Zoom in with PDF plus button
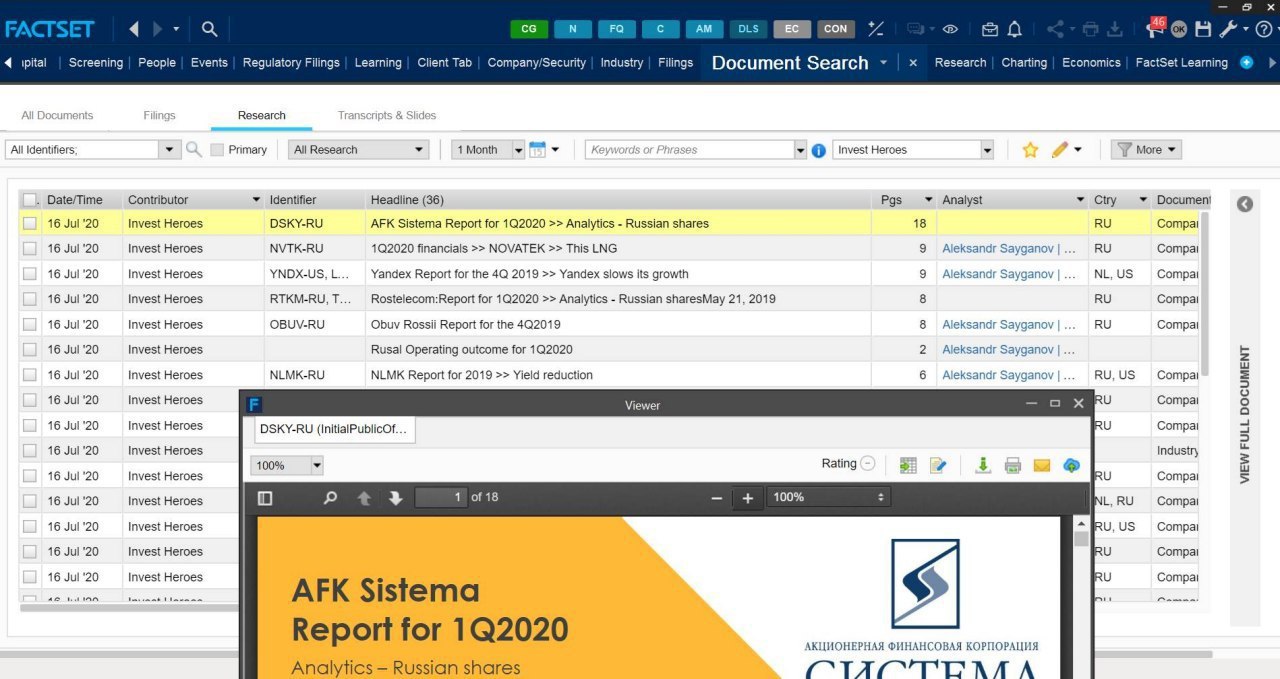Image resolution: width=1280 pixels, height=679 pixels. 747,497
